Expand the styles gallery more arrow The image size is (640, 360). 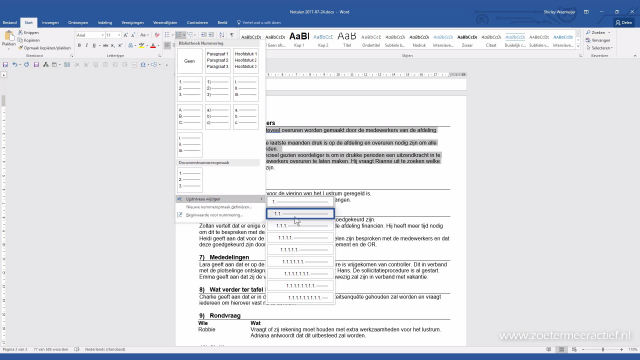click(x=578, y=46)
